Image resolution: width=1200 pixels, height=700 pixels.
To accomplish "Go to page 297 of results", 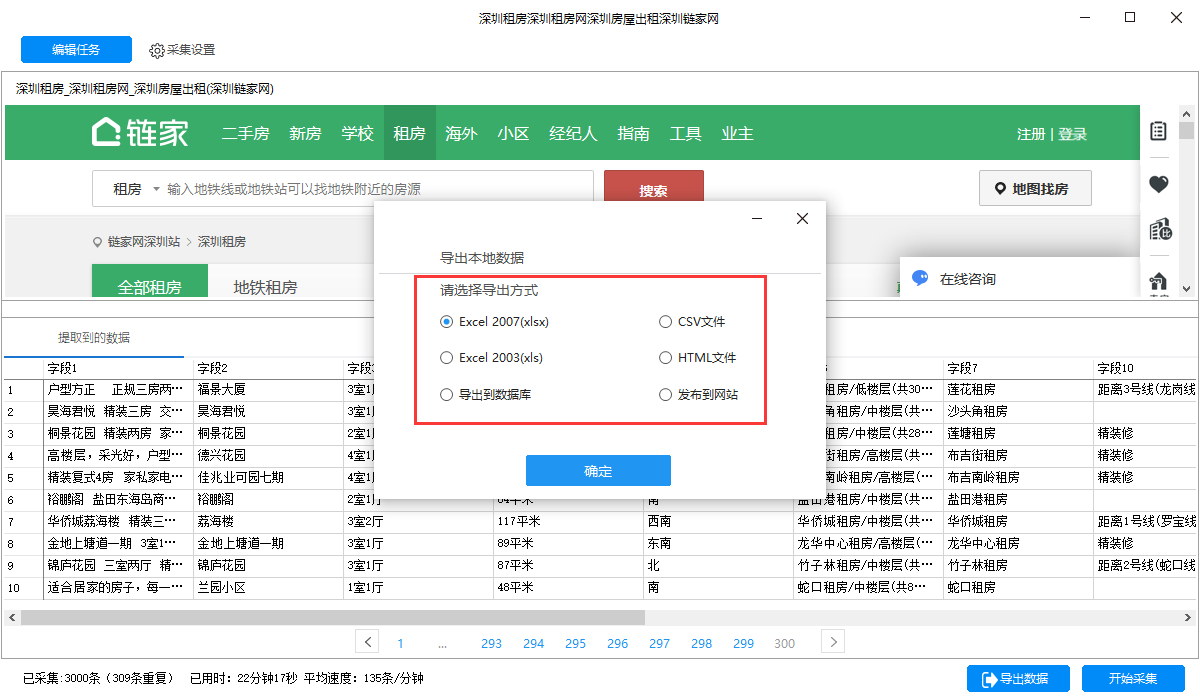I will tap(659, 643).
